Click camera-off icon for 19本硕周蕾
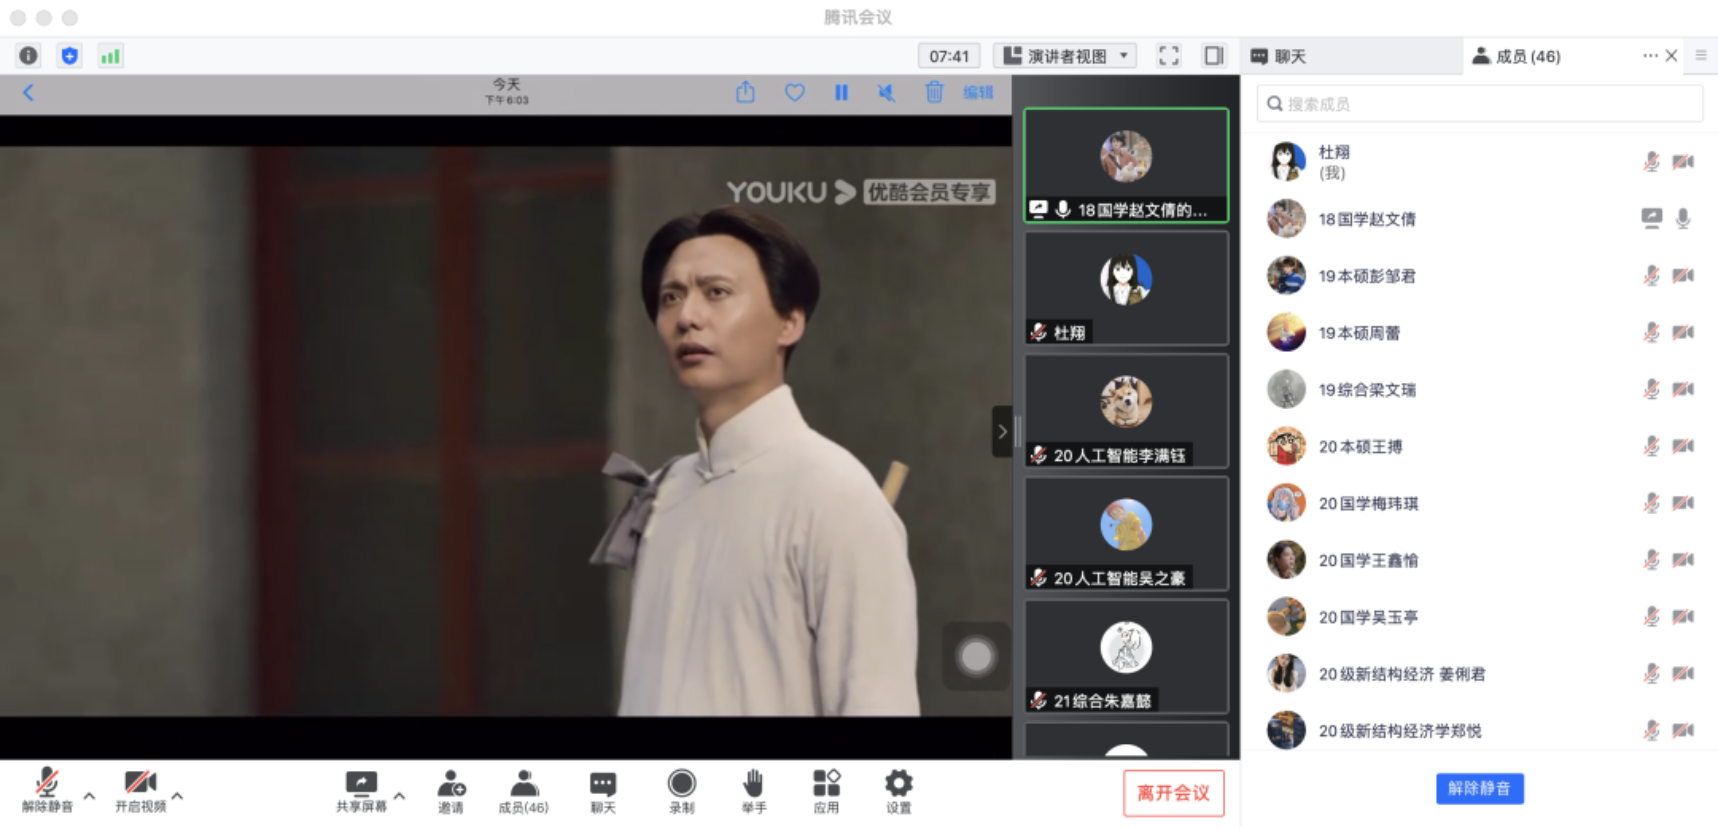This screenshot has height=828, width=1718. (1684, 332)
